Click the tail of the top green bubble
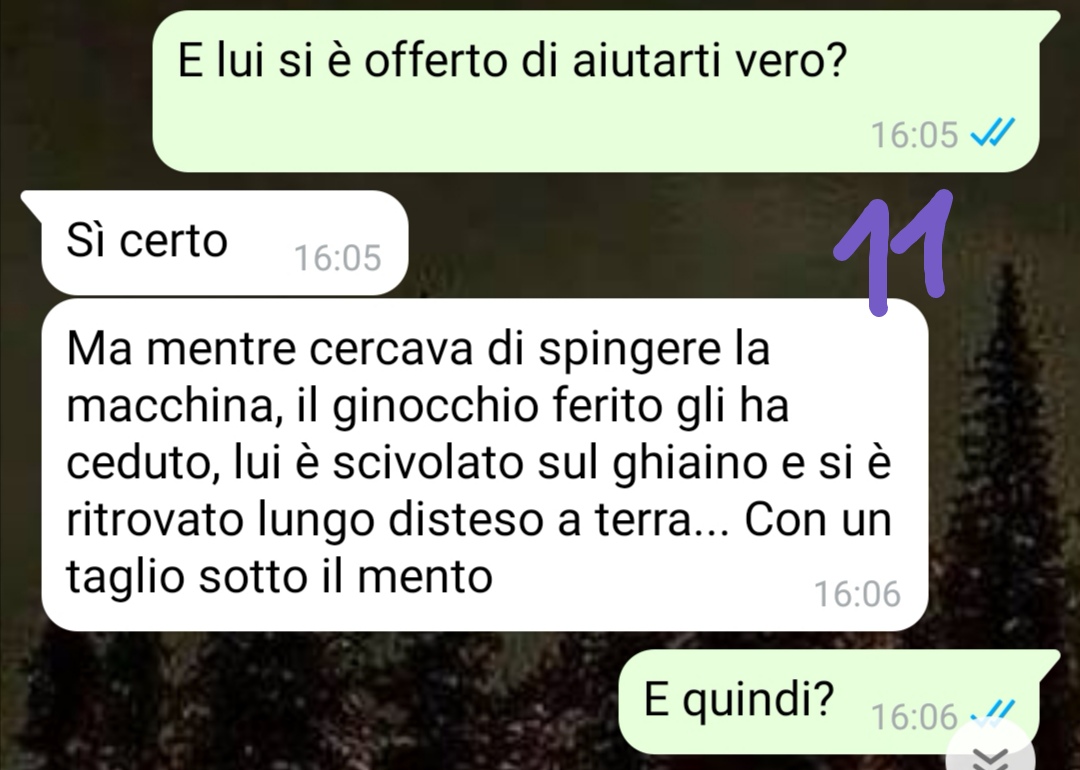The height and width of the screenshot is (770, 1080). 1050,22
